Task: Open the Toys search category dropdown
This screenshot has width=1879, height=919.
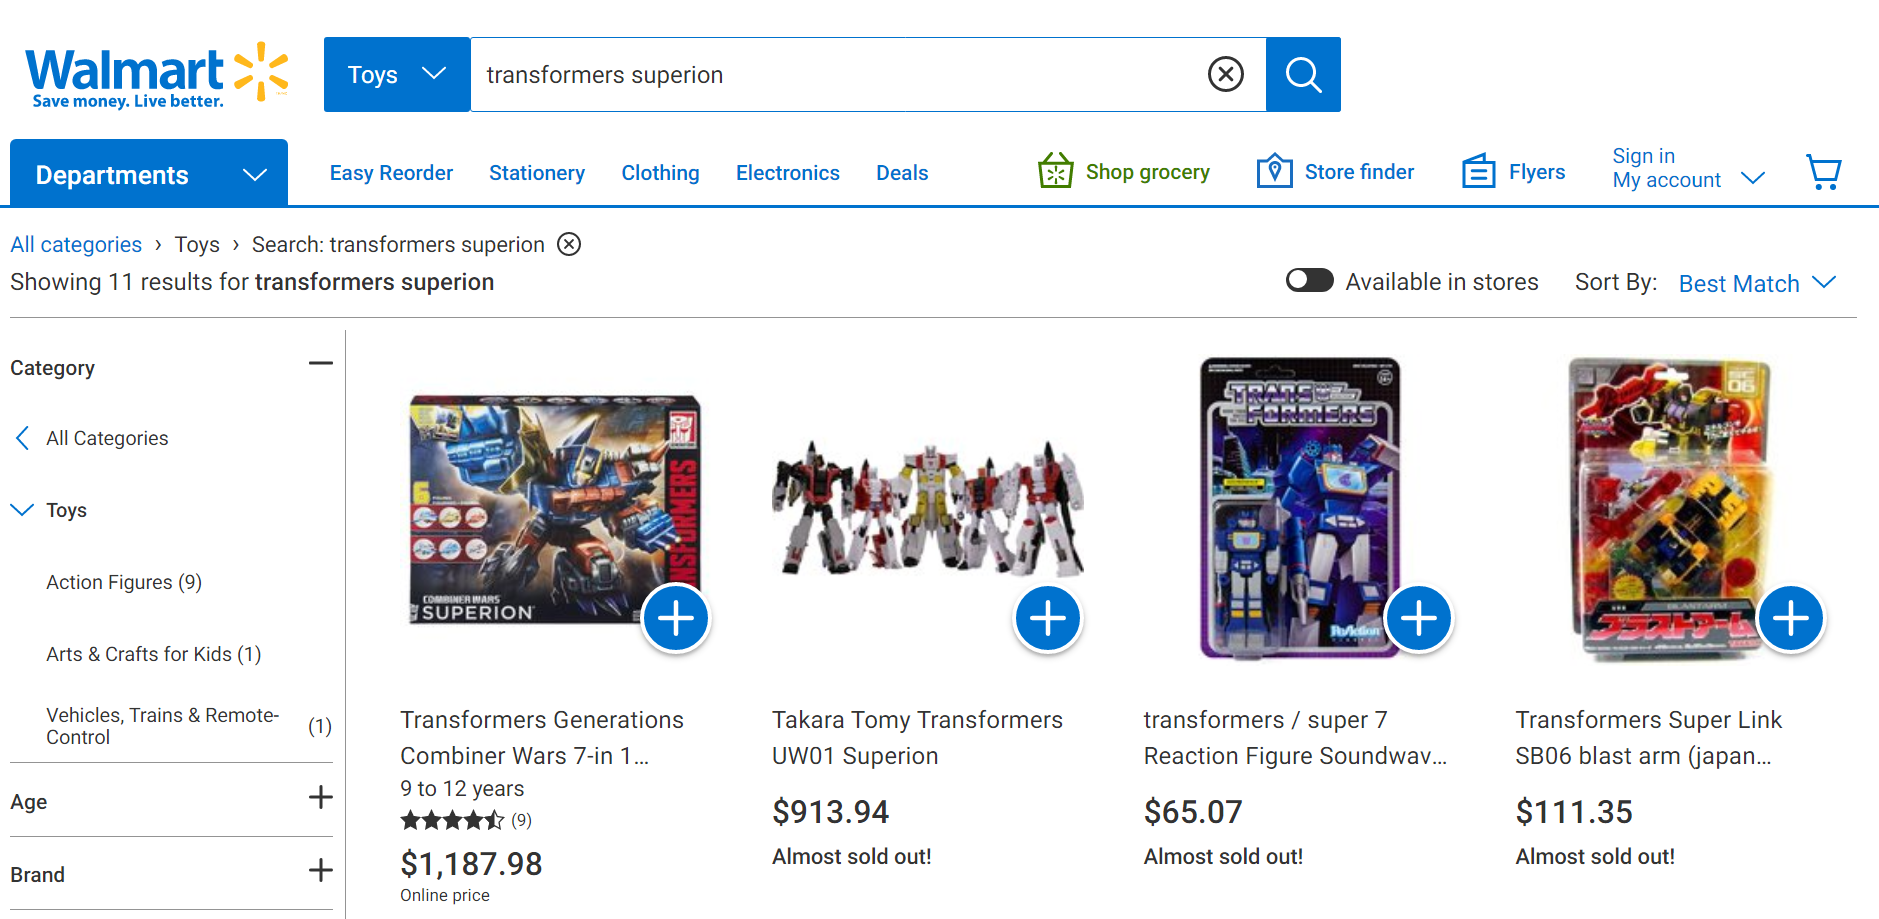Action: pos(396,75)
